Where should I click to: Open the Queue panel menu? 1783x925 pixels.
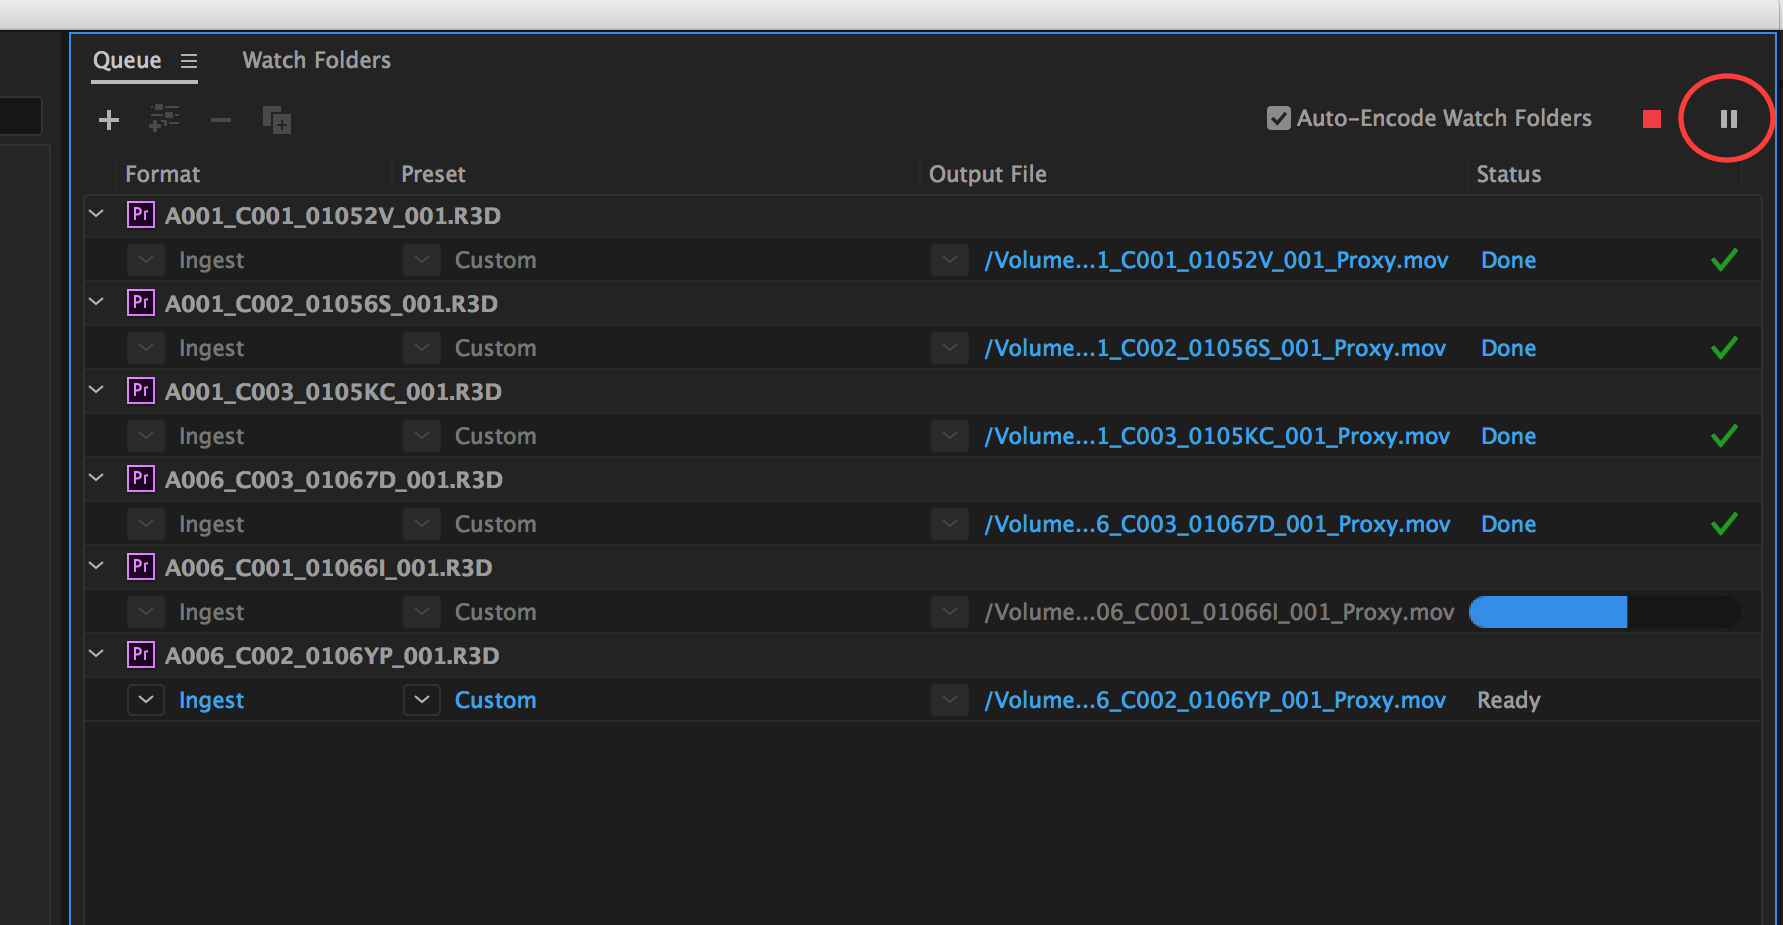coord(190,60)
